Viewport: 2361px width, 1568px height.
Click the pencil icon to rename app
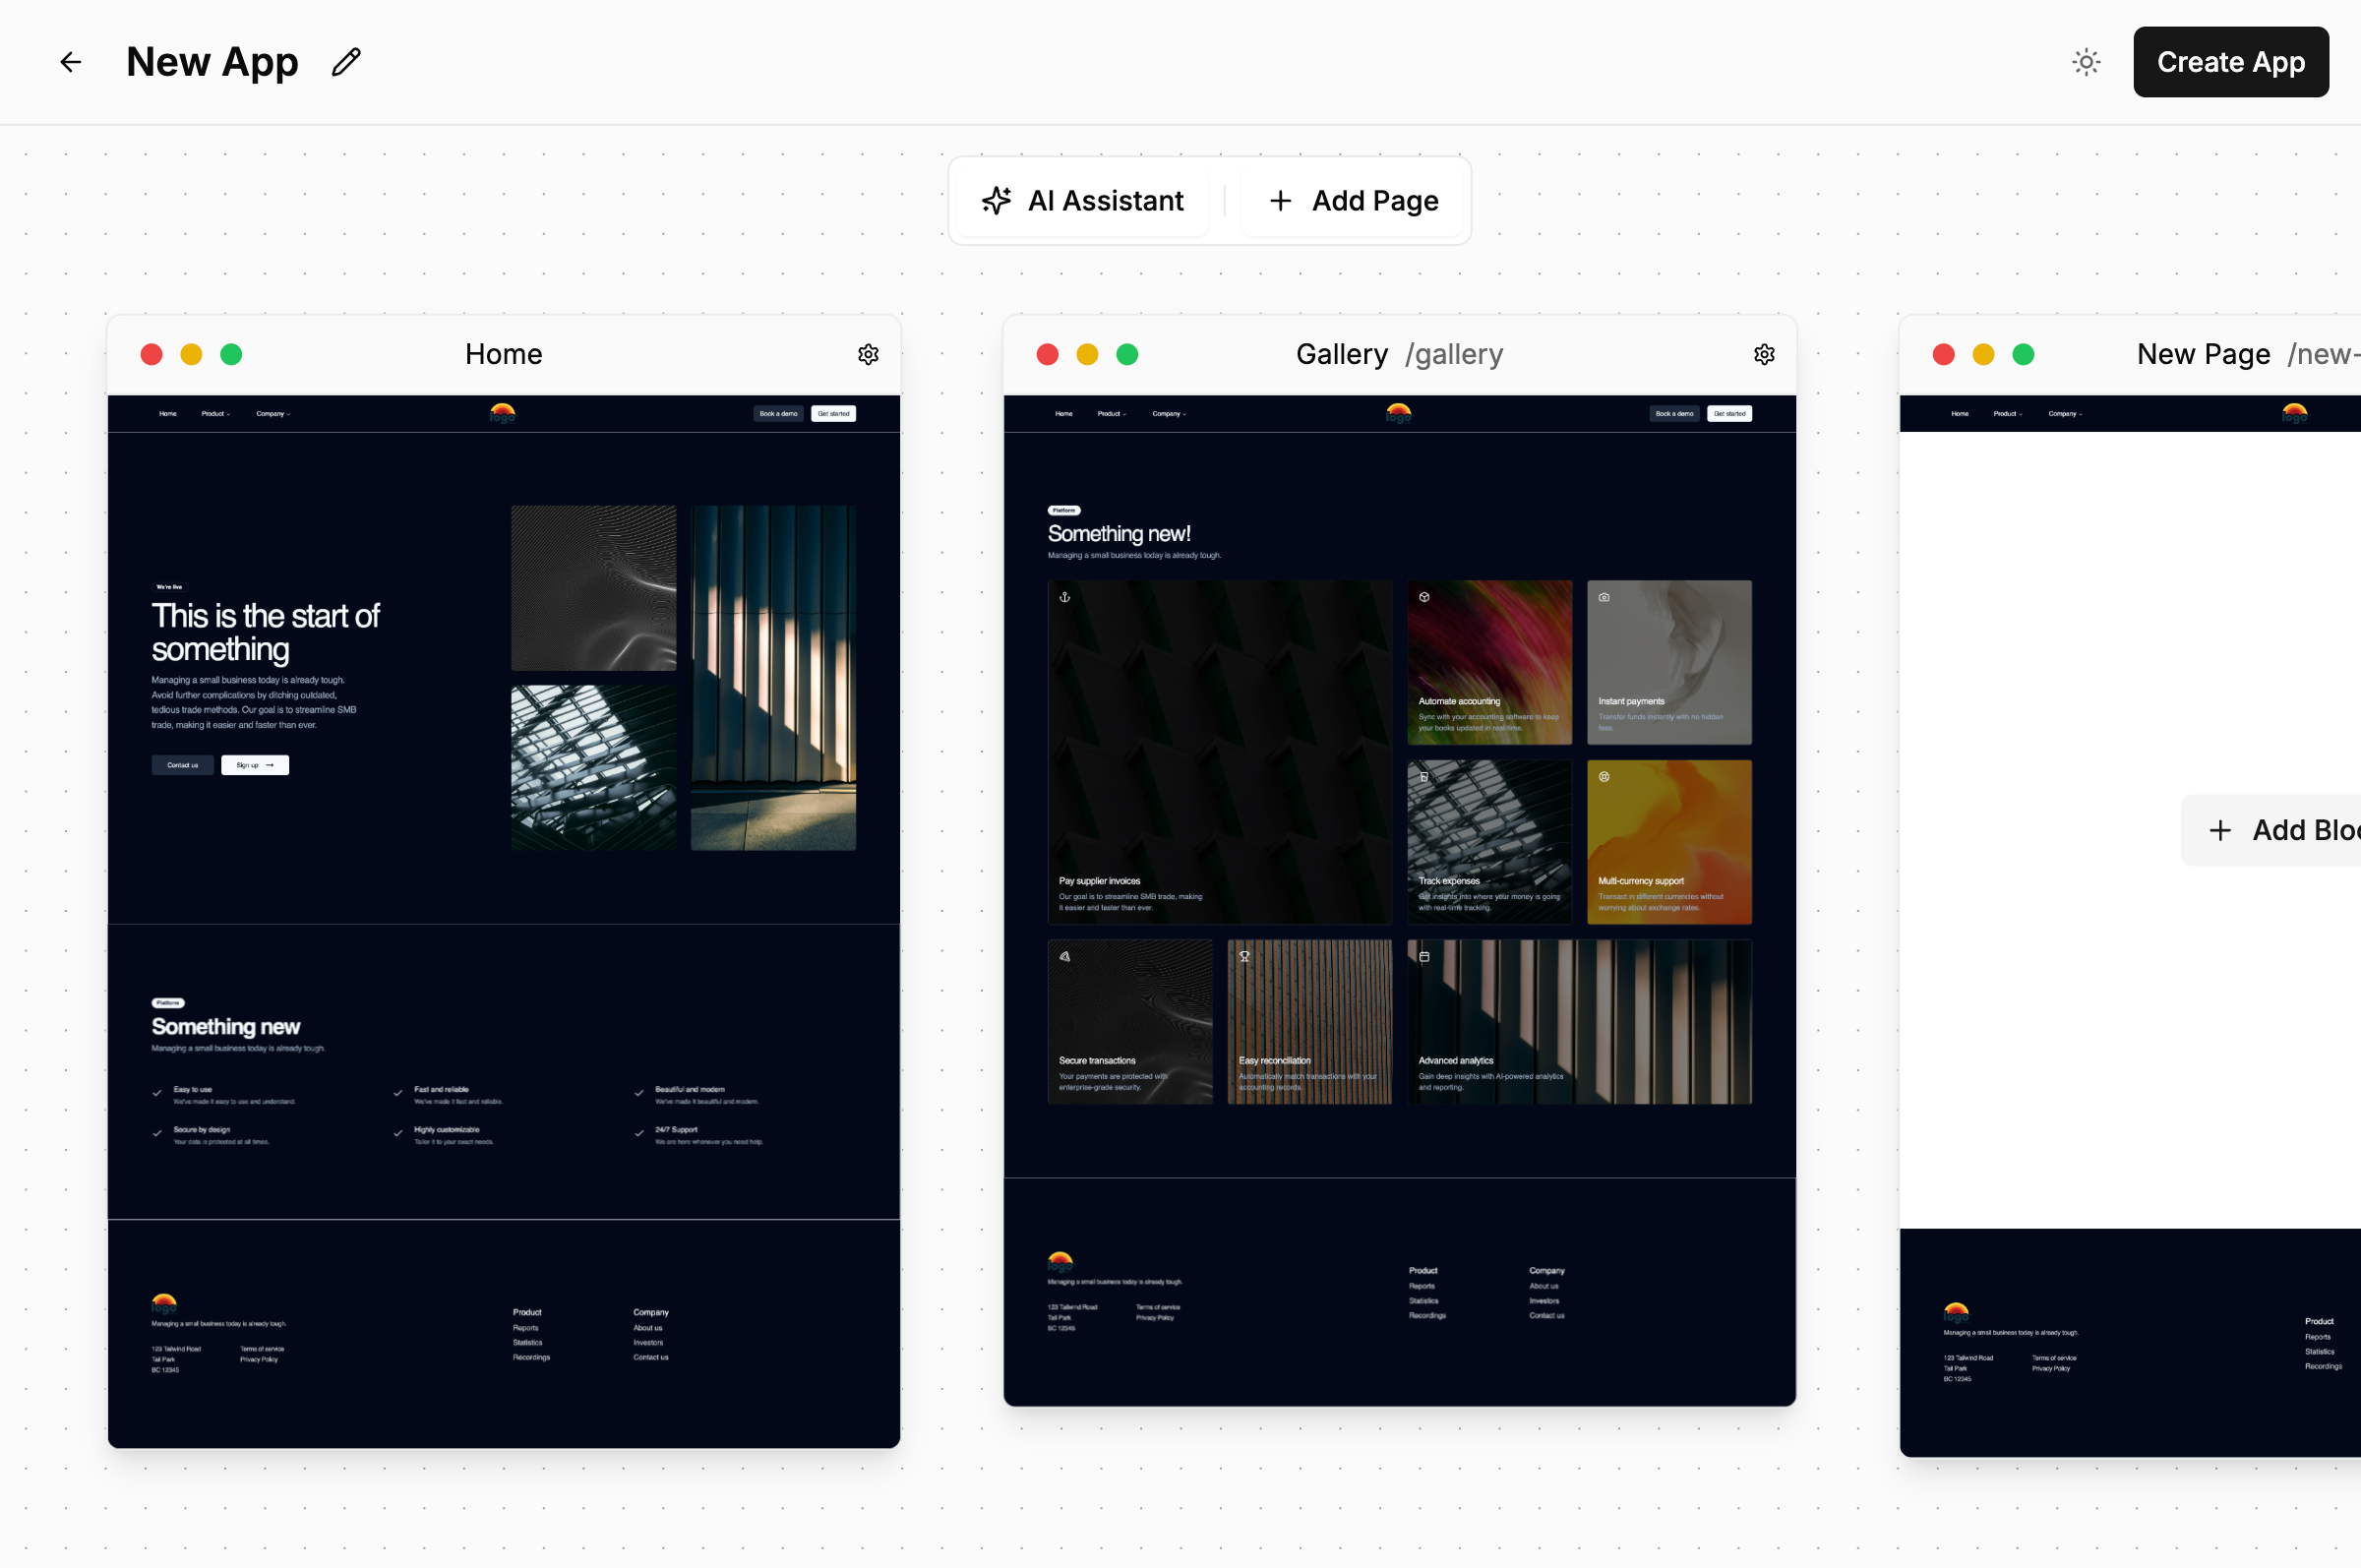point(346,62)
